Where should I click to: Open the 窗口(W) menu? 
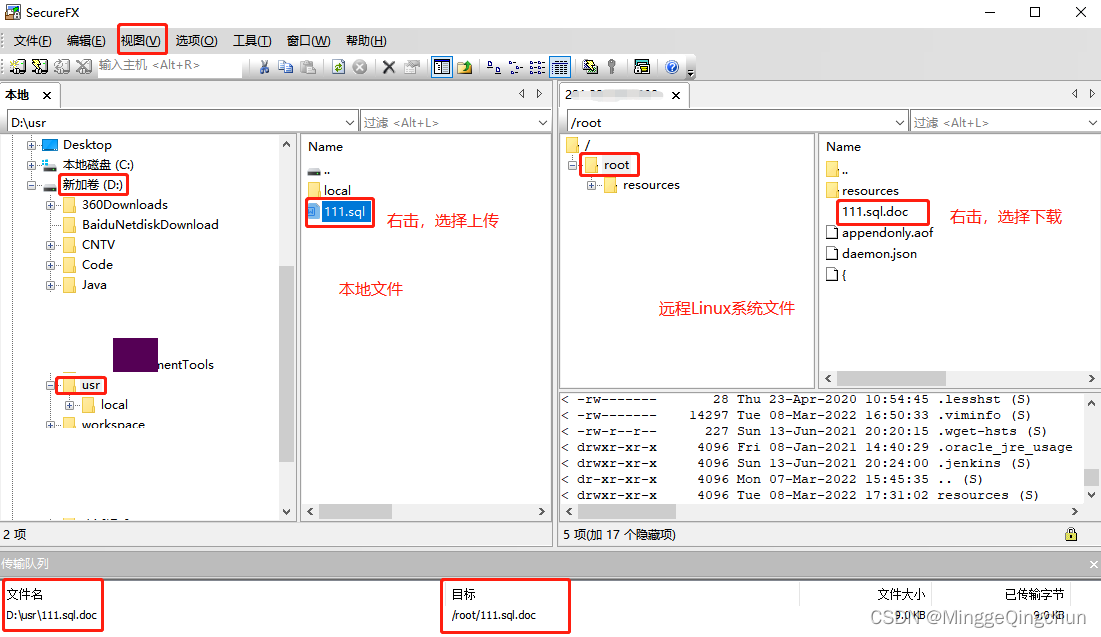(308, 41)
